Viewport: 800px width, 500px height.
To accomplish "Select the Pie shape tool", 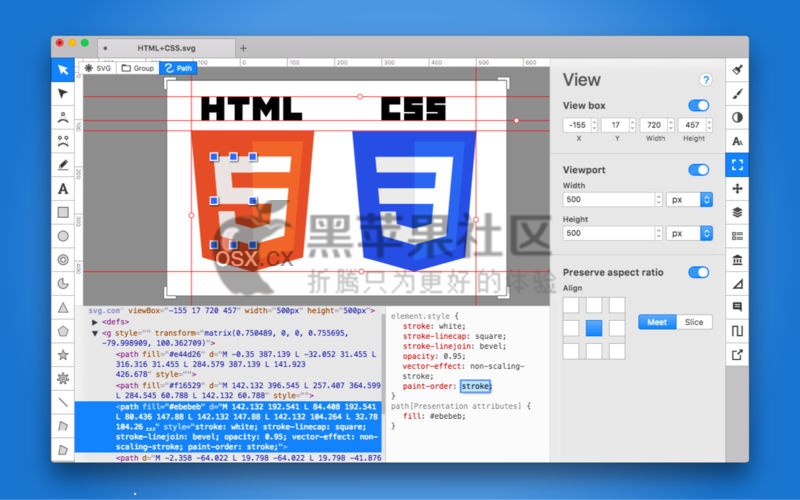I will [x=63, y=284].
